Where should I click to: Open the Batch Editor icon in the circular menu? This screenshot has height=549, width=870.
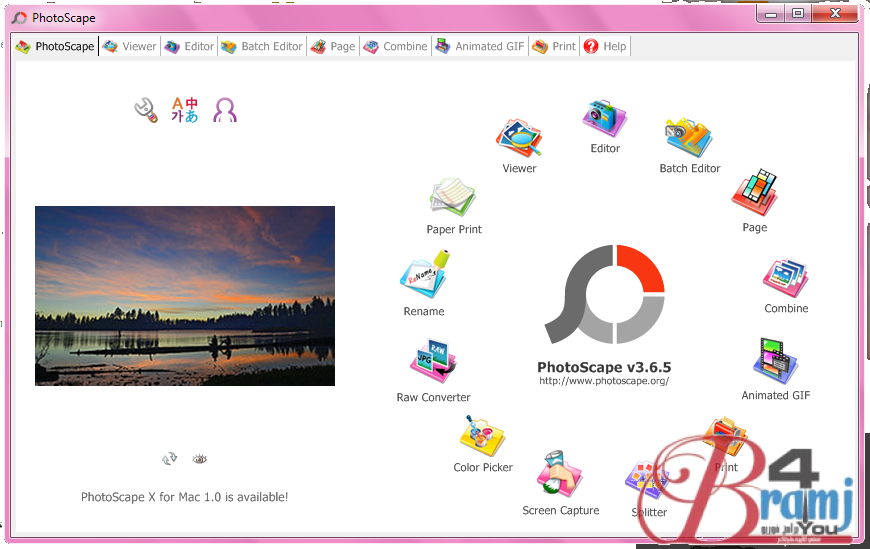click(x=689, y=138)
